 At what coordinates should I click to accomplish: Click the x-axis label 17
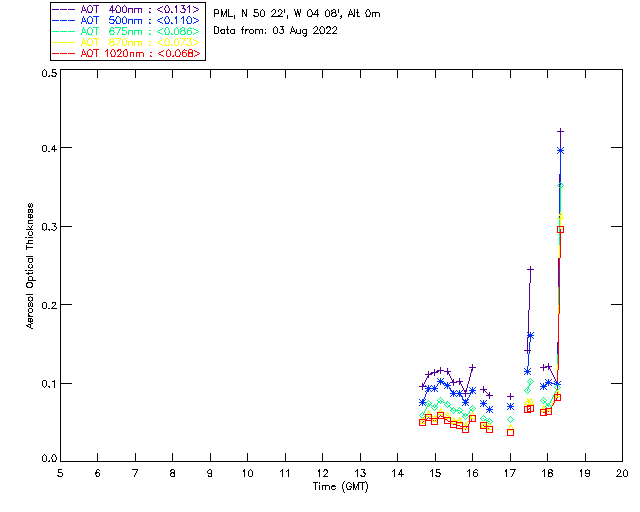click(x=510, y=473)
